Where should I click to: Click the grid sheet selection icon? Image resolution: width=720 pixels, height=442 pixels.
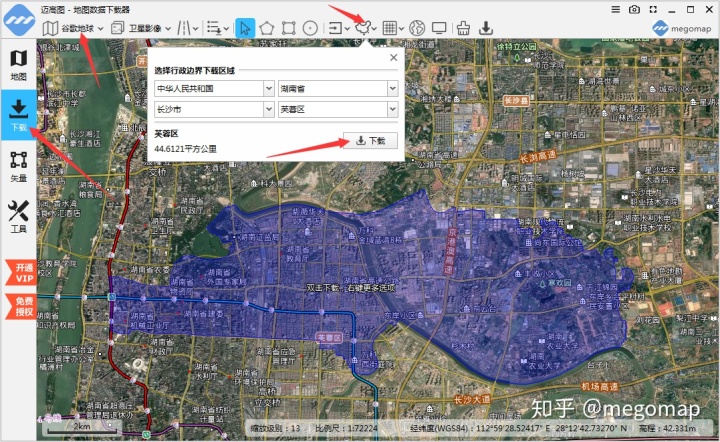pos(389,28)
